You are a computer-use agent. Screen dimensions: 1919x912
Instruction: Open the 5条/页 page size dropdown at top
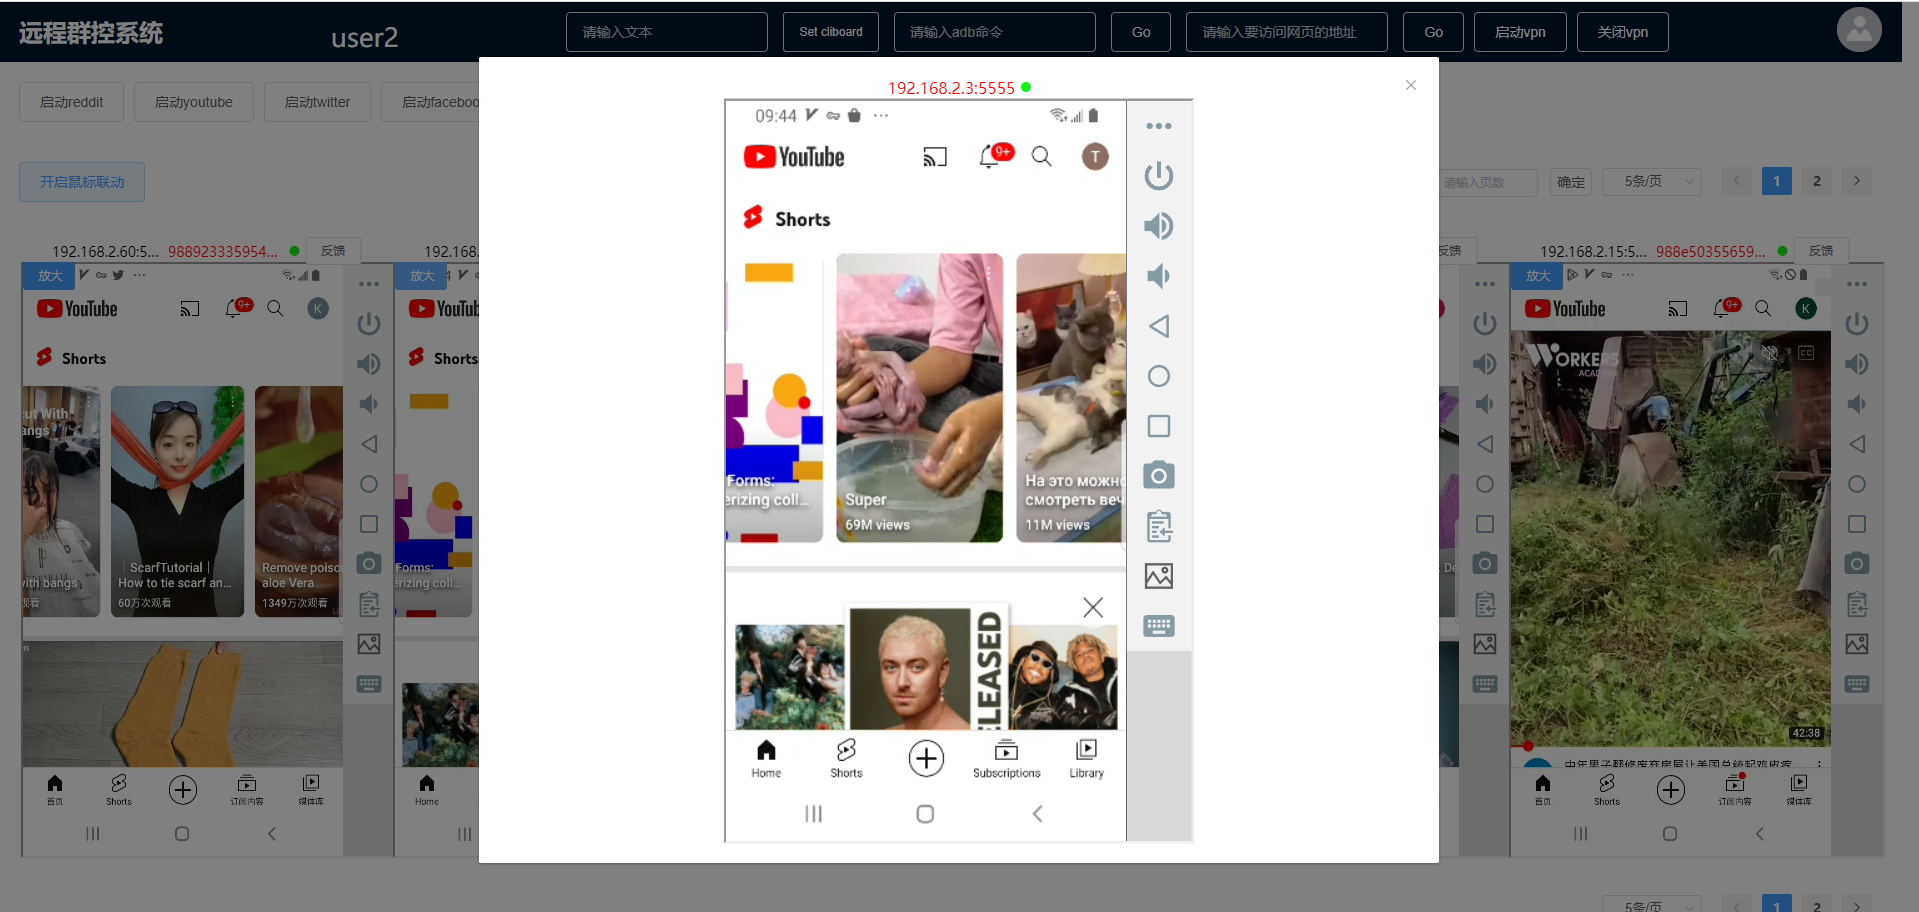(1652, 182)
